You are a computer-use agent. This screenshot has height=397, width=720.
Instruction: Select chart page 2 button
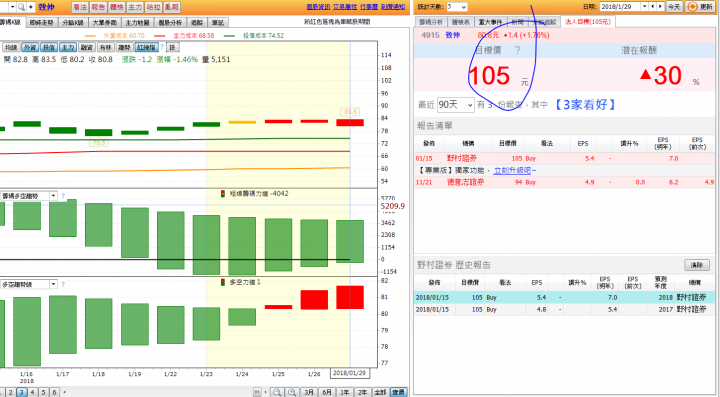pos(10,392)
